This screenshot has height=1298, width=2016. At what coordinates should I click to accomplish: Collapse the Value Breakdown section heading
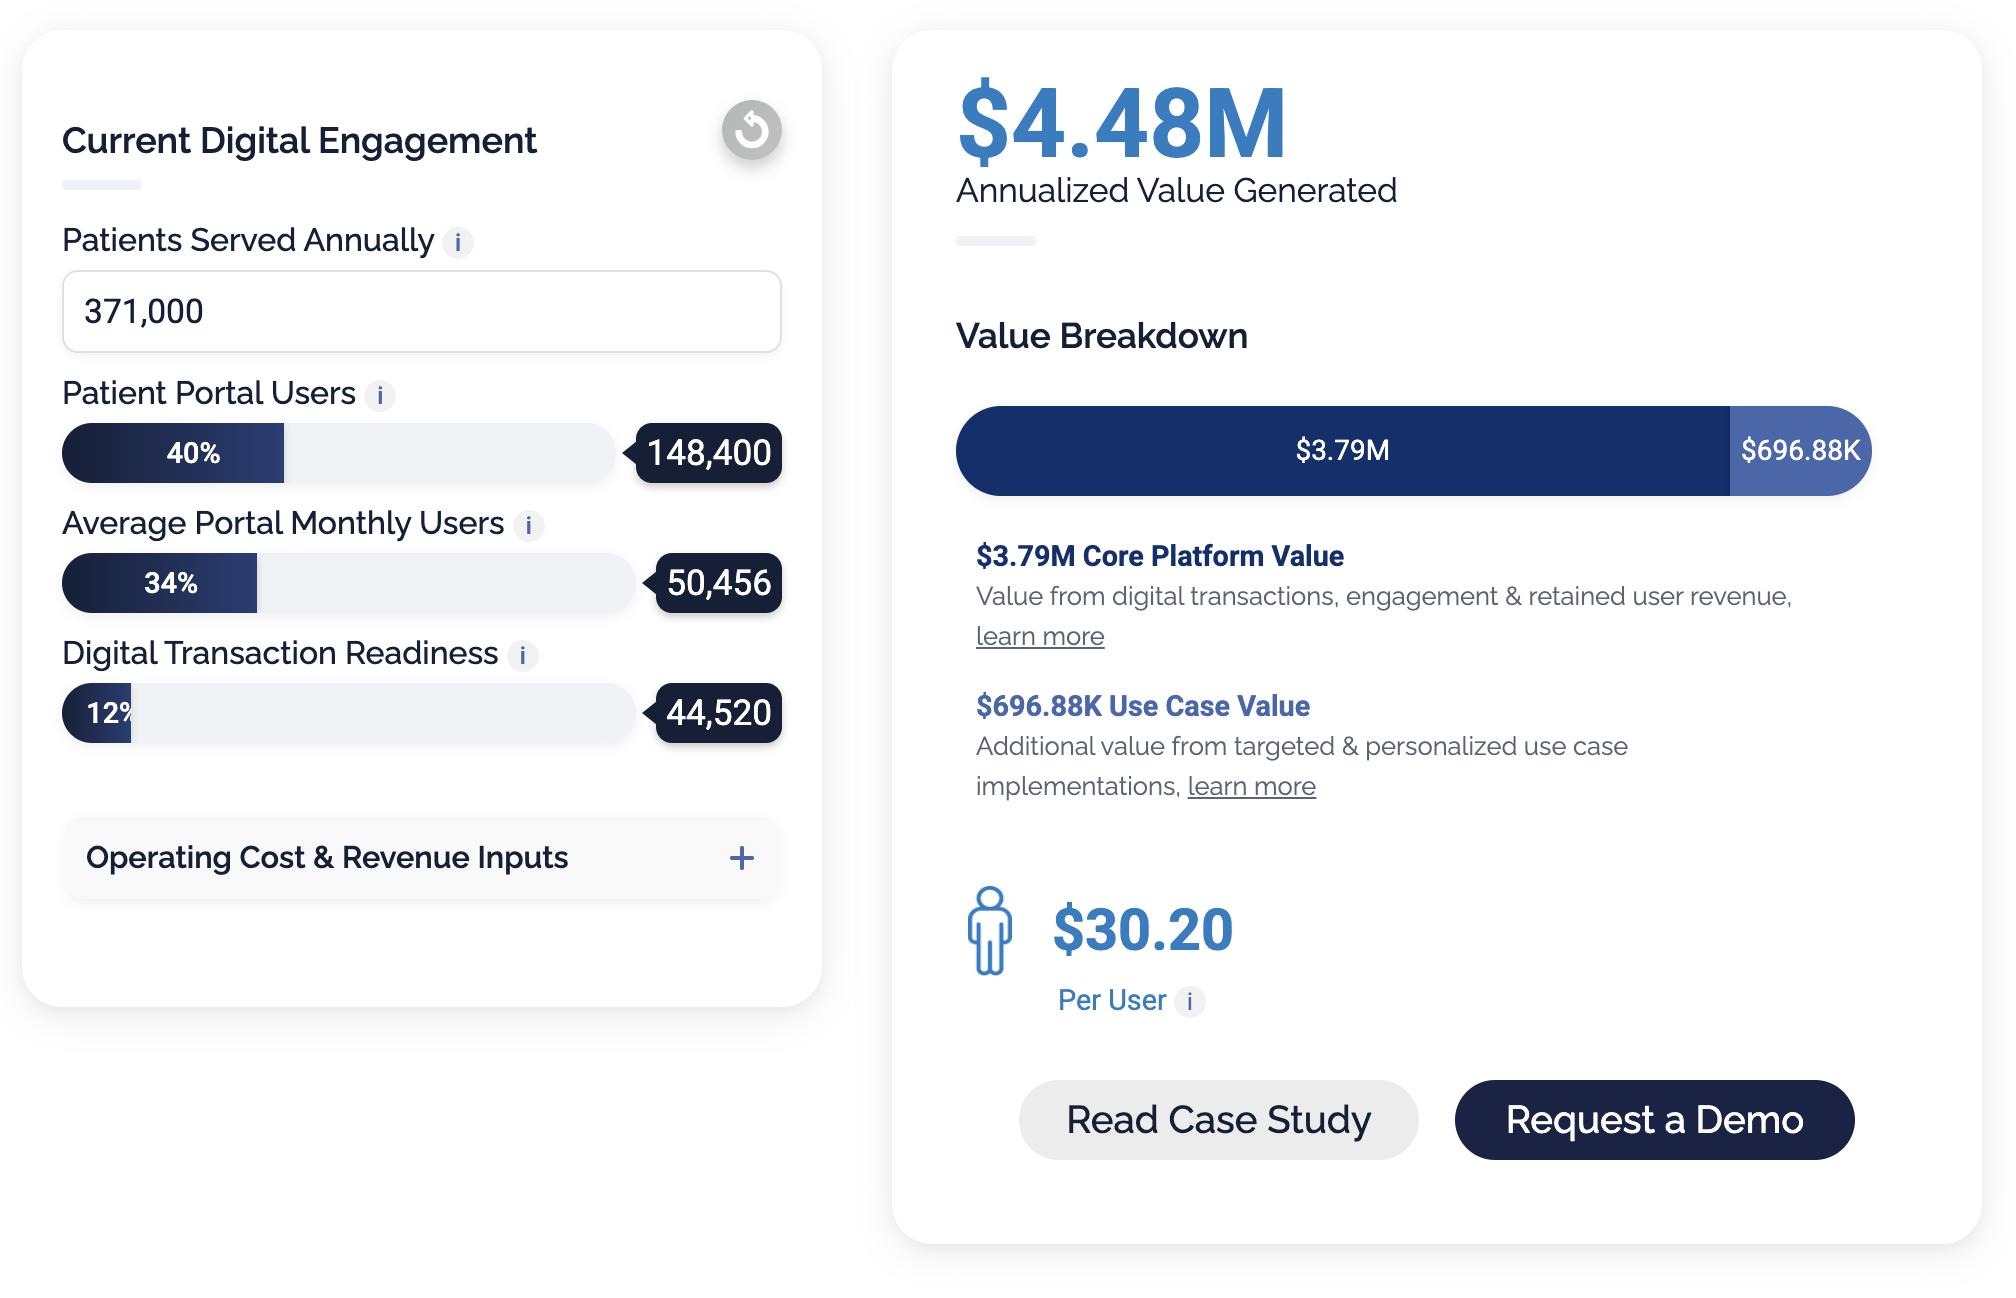1100,336
